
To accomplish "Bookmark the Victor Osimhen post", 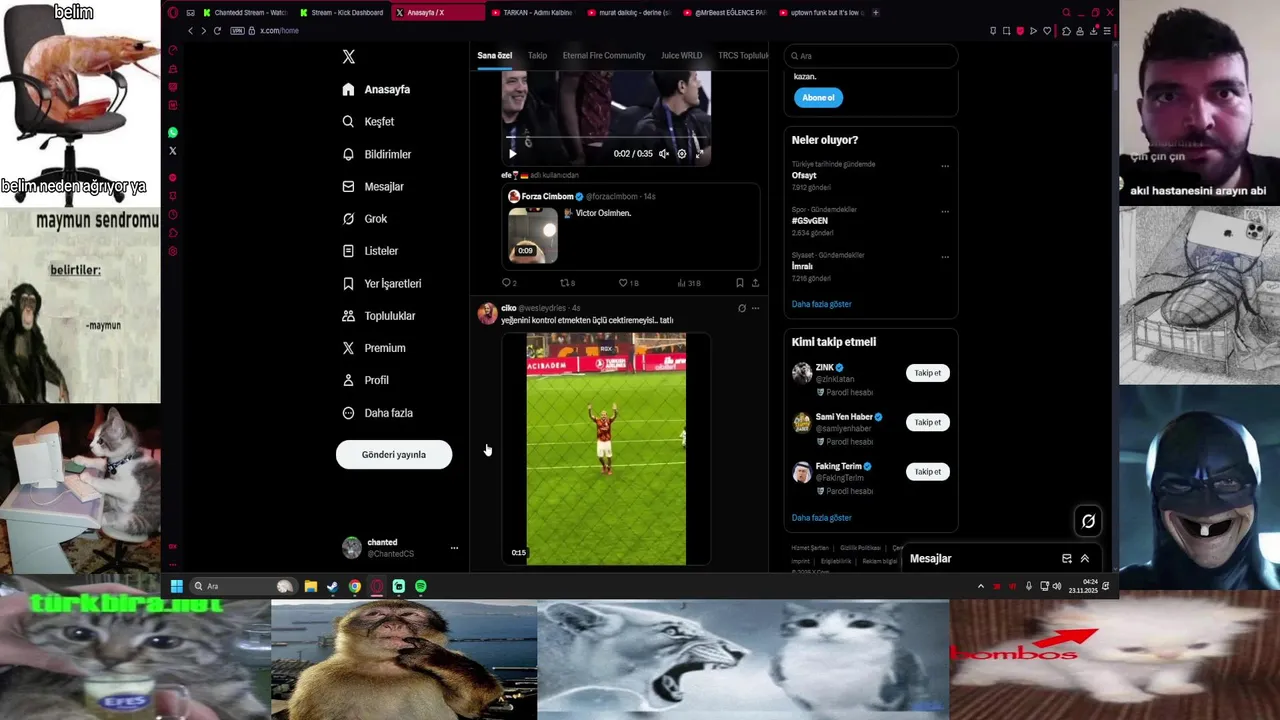I will [739, 283].
